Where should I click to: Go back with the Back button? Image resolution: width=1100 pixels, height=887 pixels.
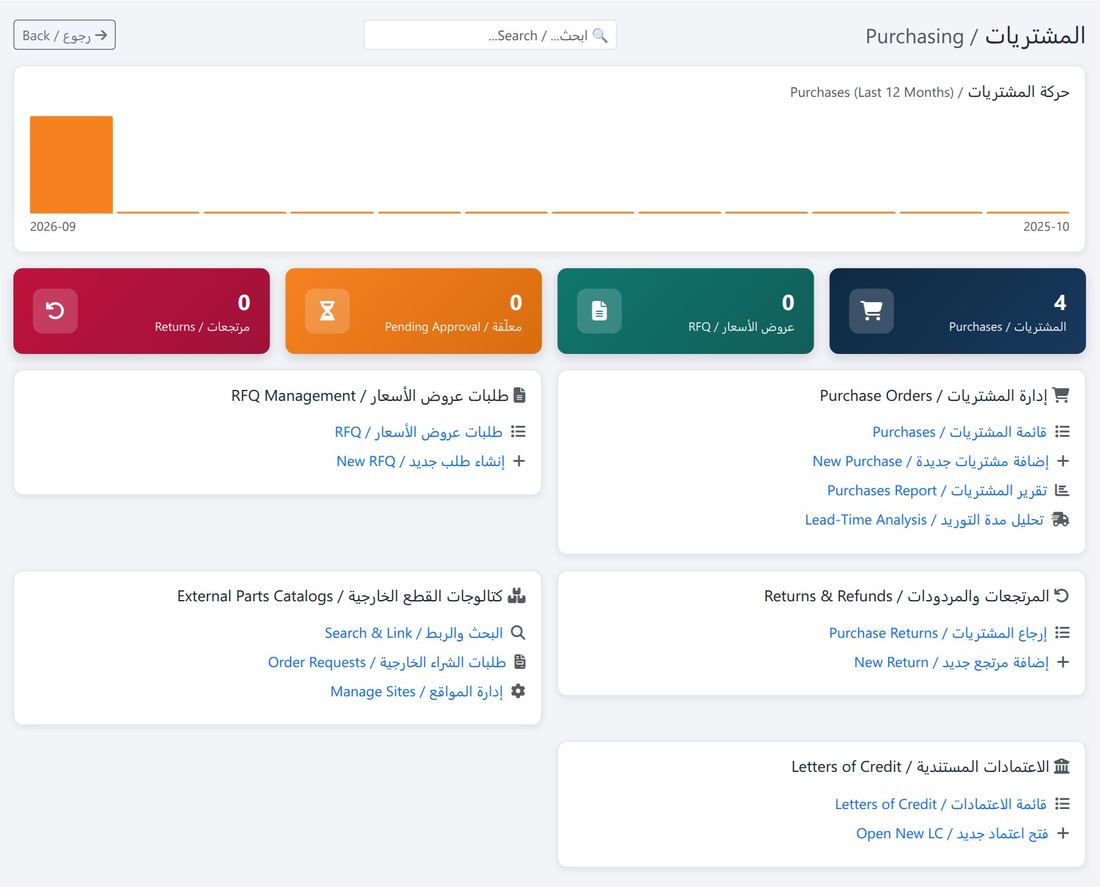[65, 35]
